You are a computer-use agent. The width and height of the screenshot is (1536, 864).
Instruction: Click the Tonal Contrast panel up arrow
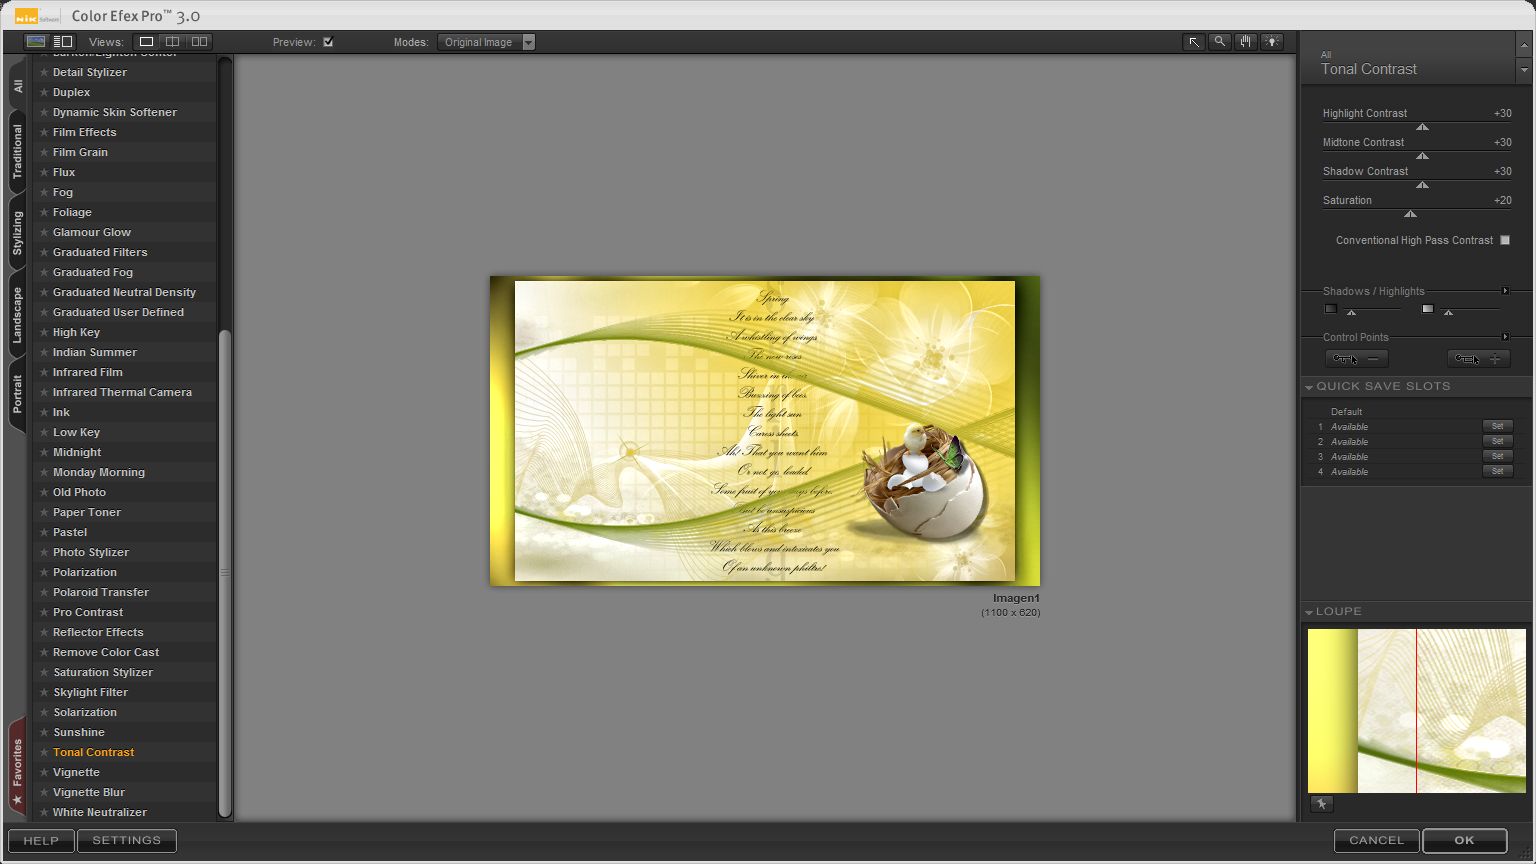coord(1524,46)
